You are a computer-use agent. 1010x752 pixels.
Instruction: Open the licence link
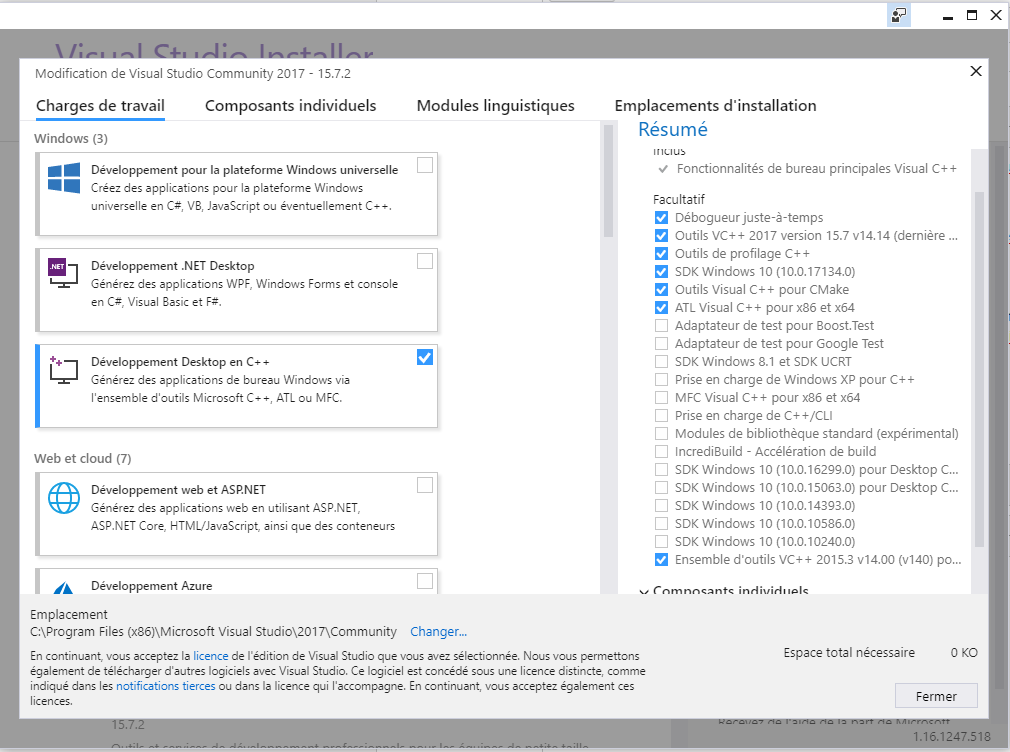(x=211, y=656)
